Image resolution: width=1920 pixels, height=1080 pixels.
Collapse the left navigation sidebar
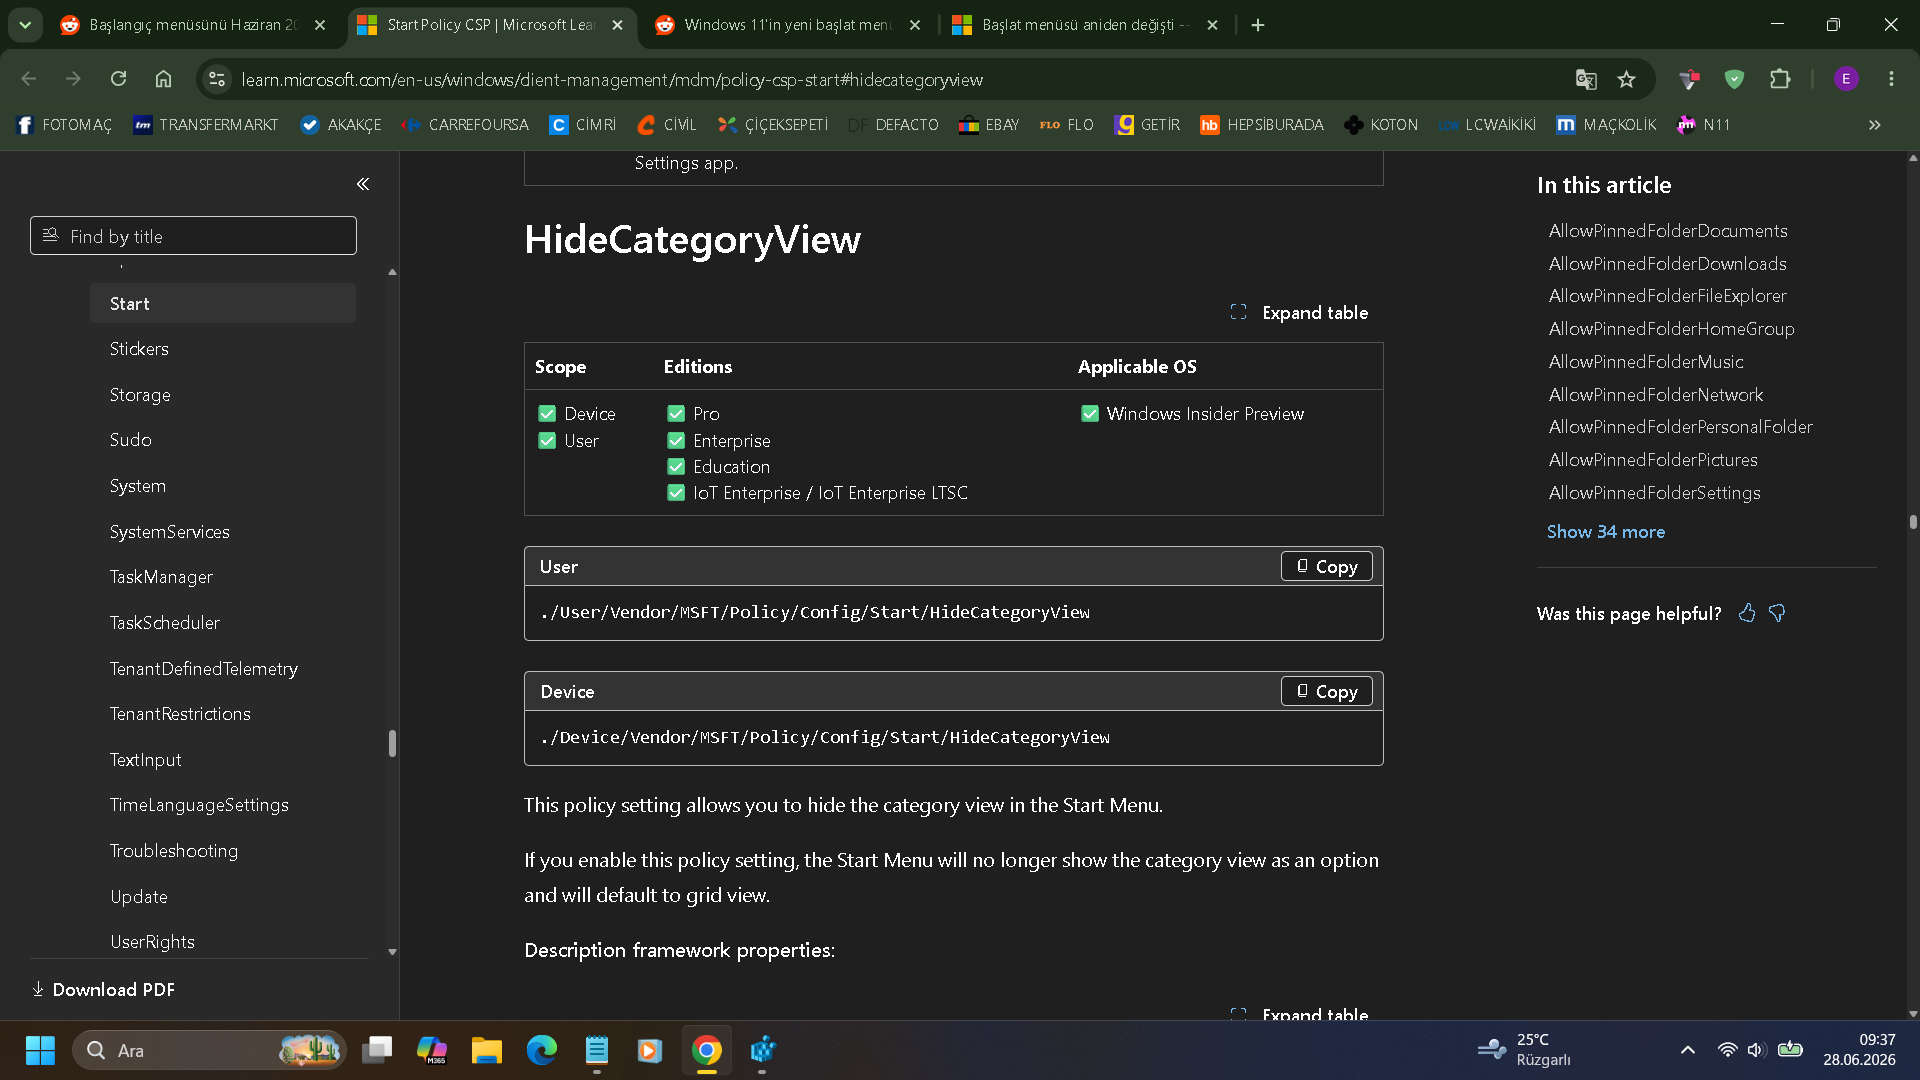[x=363, y=184]
